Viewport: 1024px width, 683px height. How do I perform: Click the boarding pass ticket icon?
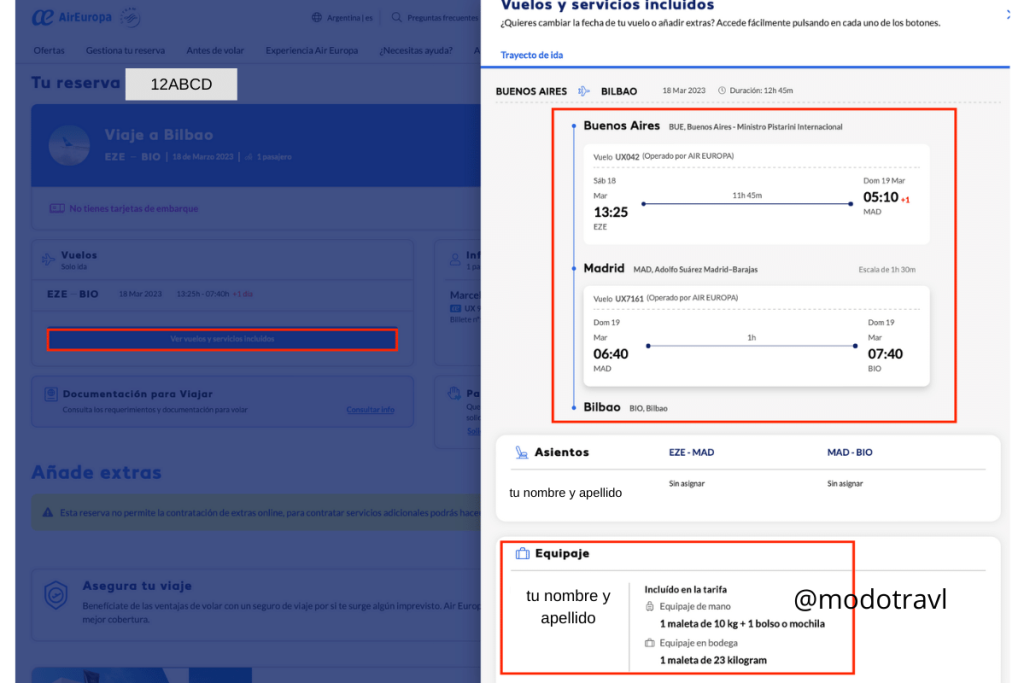57,208
